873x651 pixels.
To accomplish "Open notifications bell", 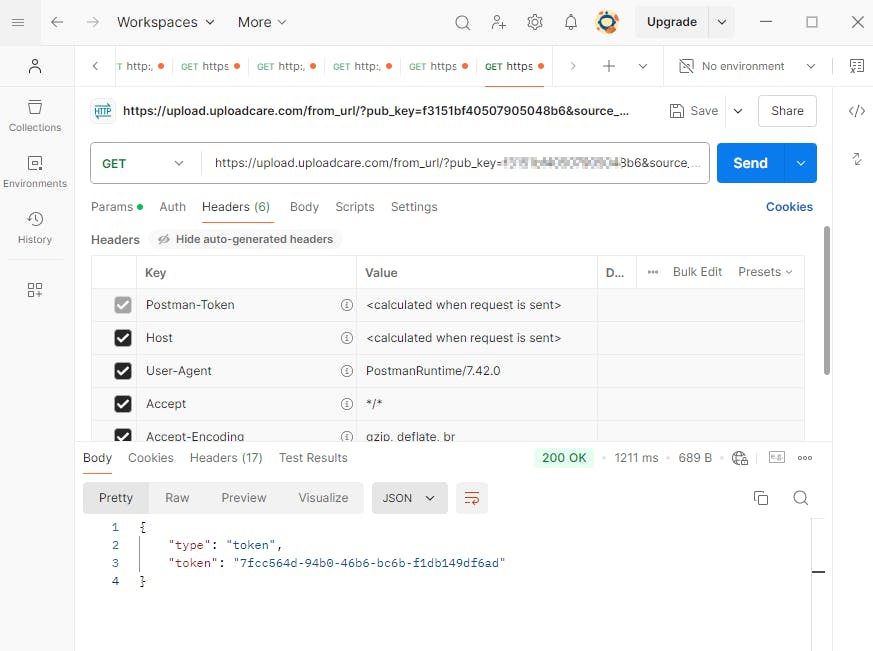I will (x=571, y=22).
